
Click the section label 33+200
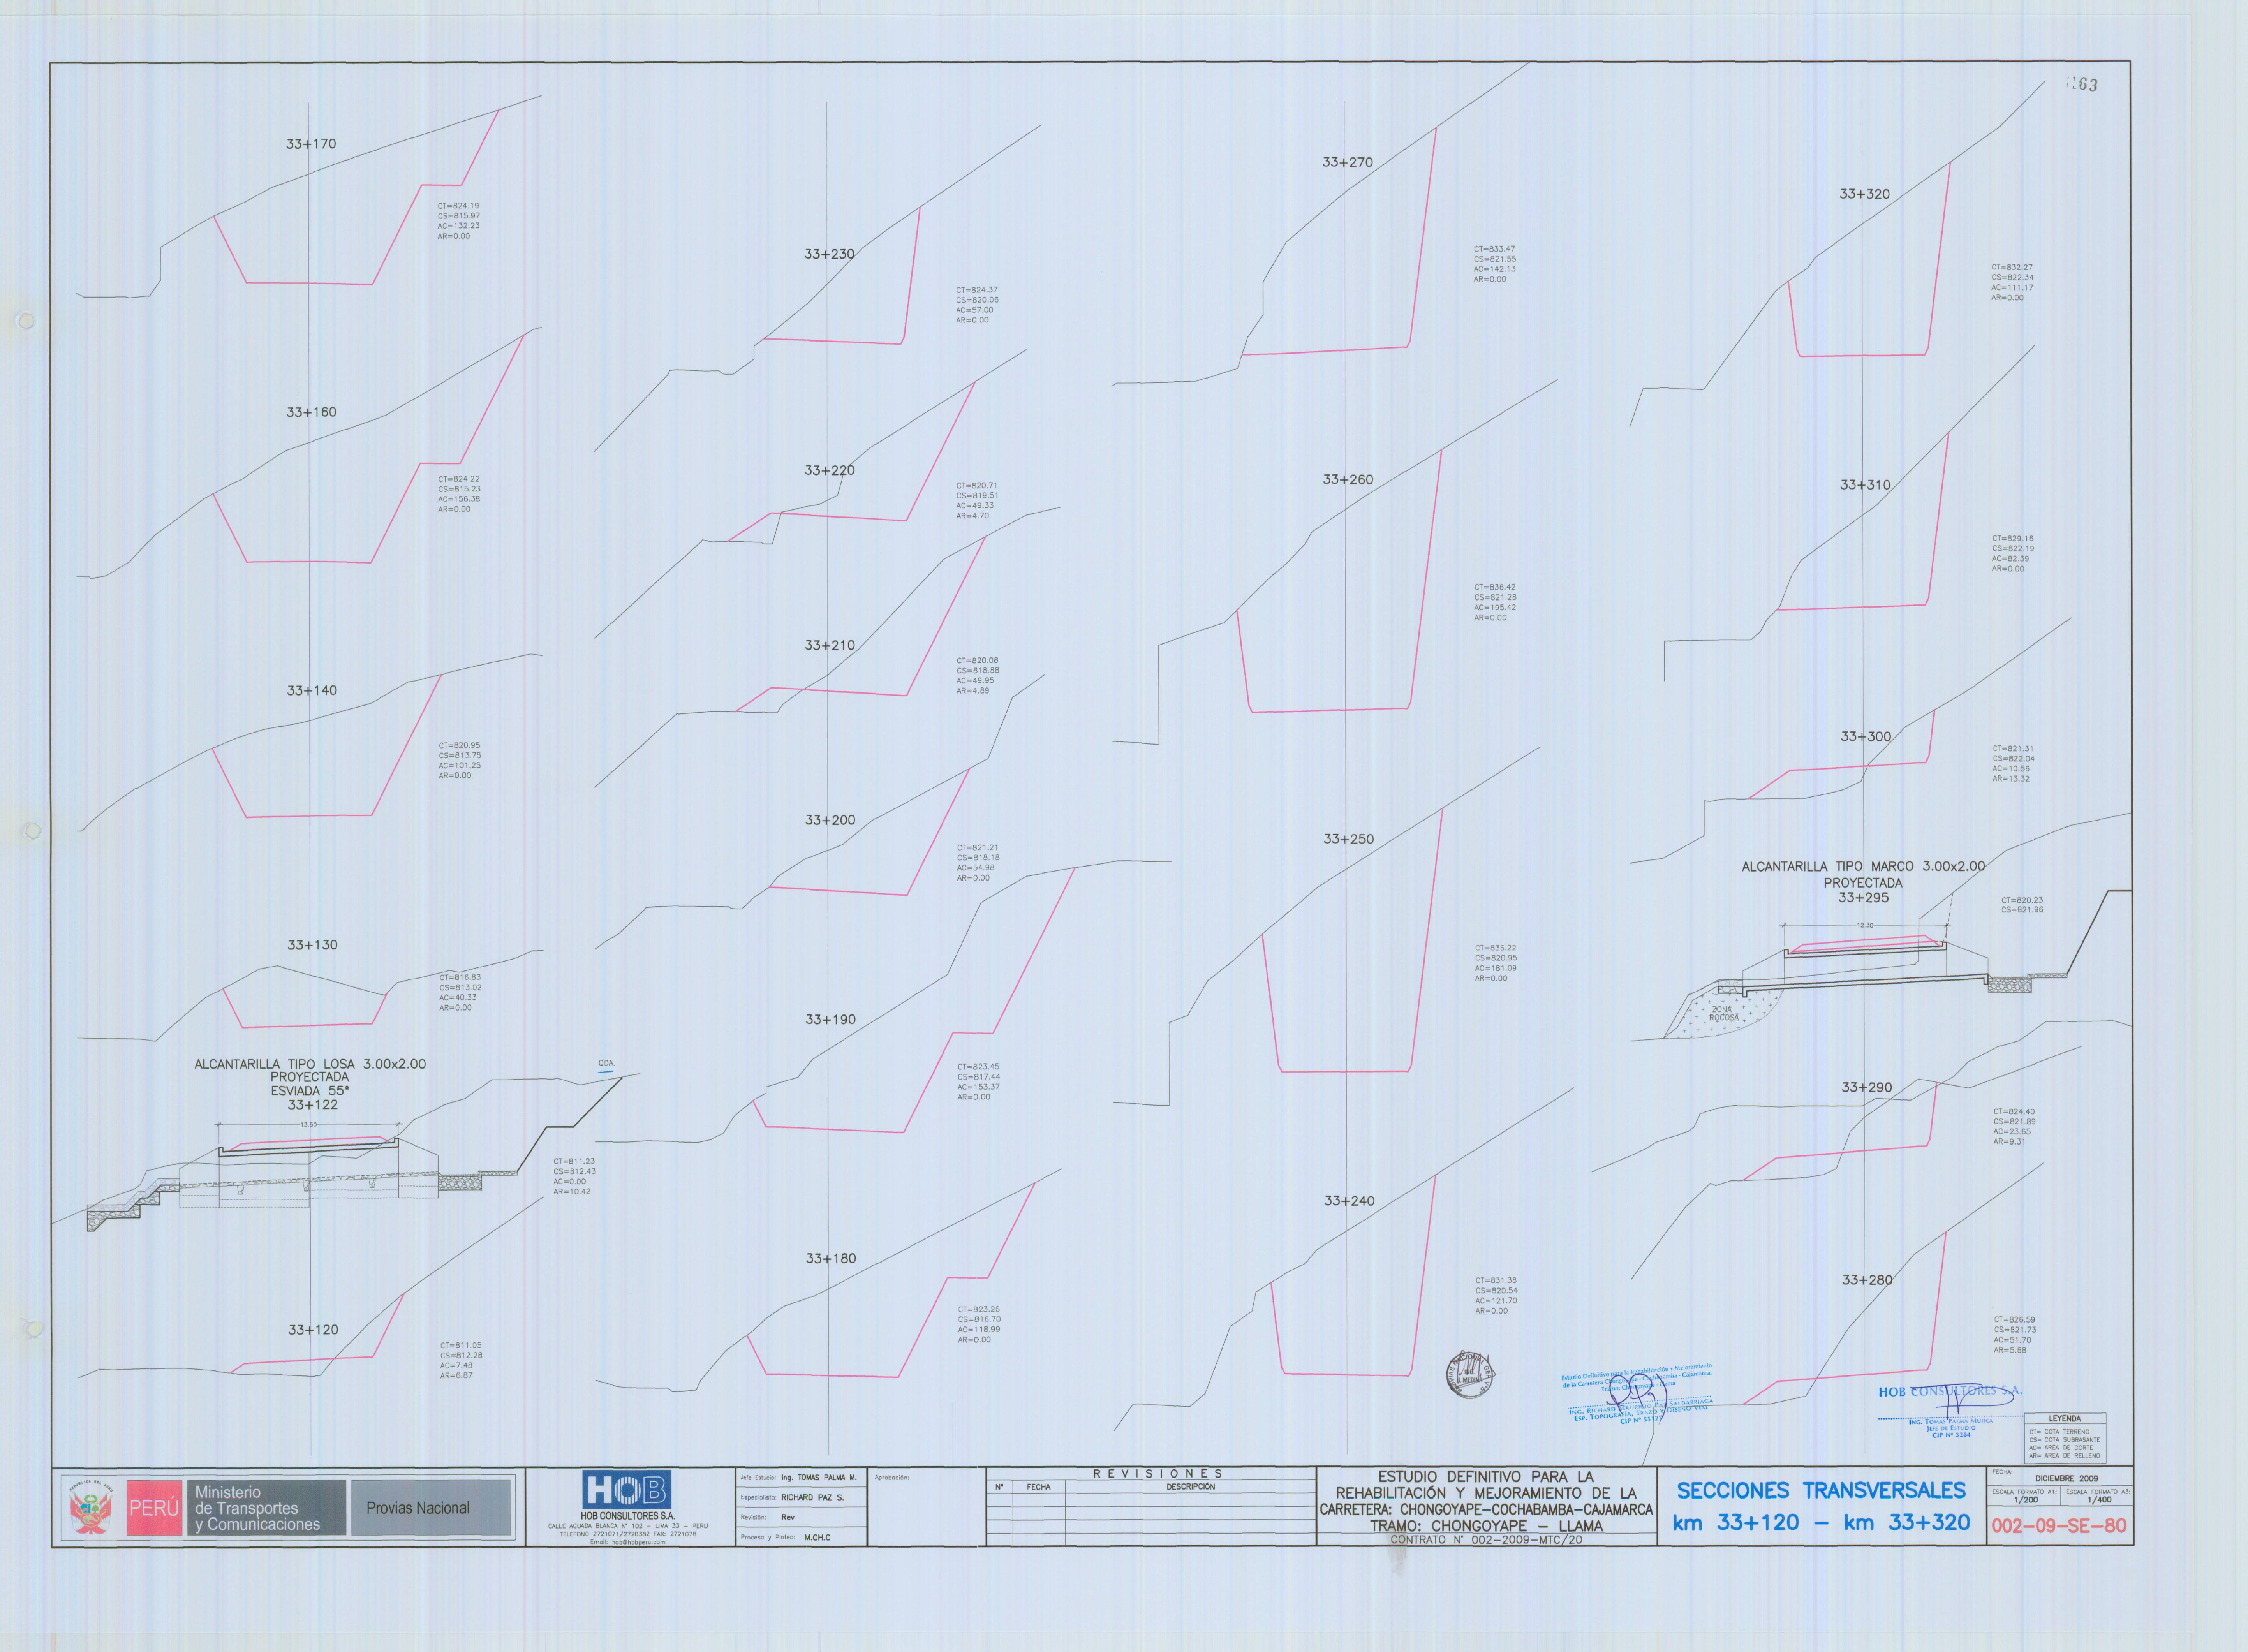pos(830,820)
